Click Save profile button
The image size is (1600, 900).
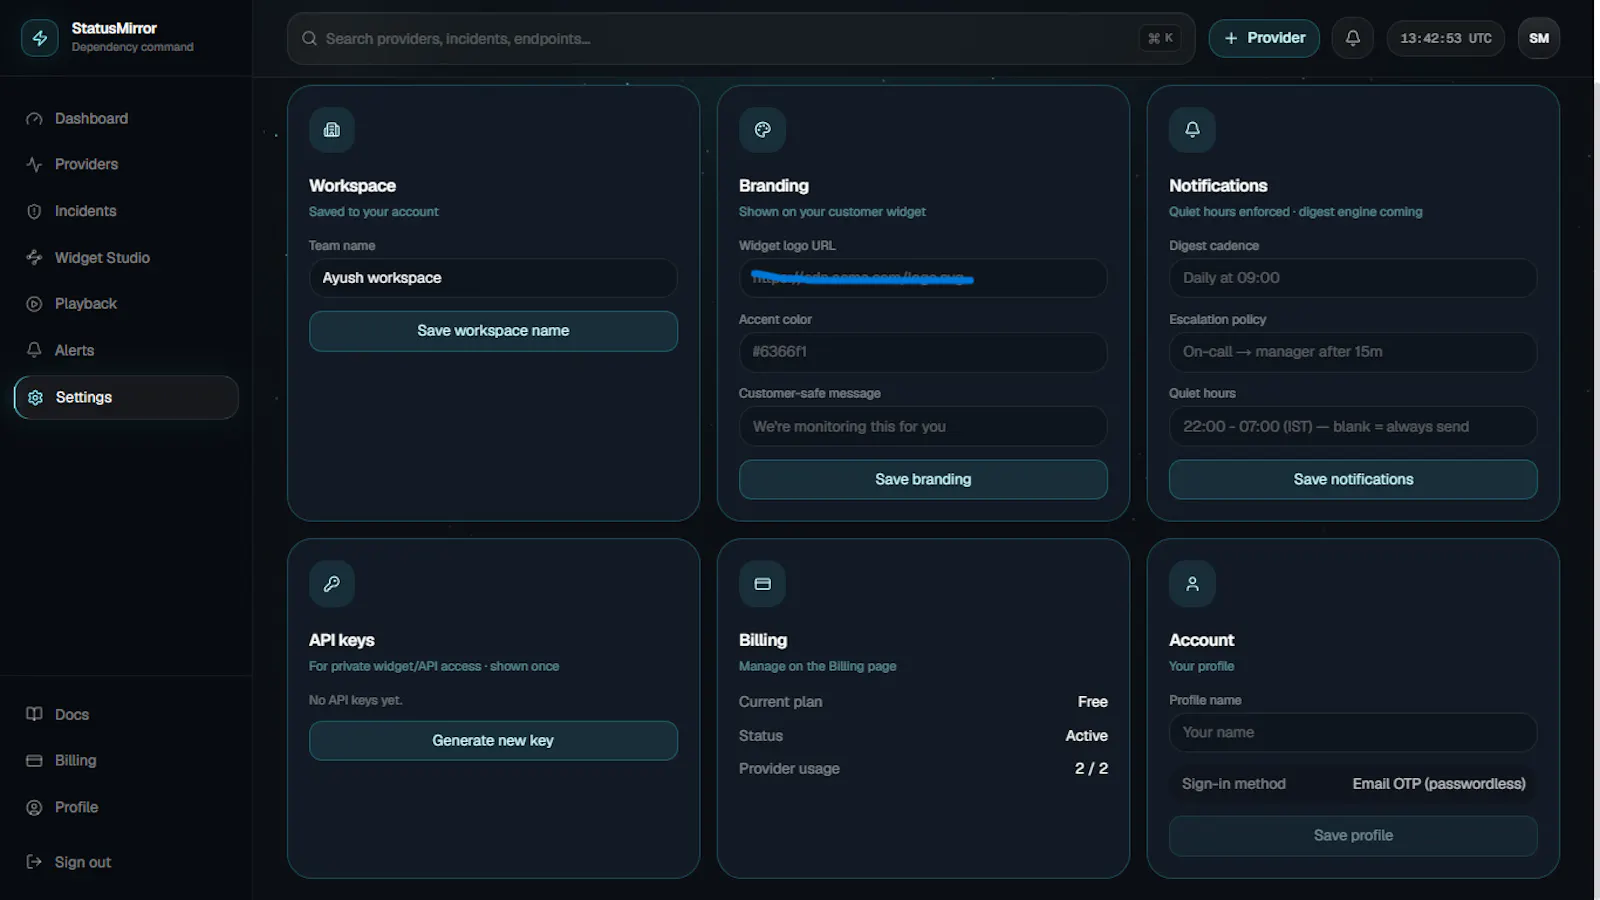tap(1353, 836)
